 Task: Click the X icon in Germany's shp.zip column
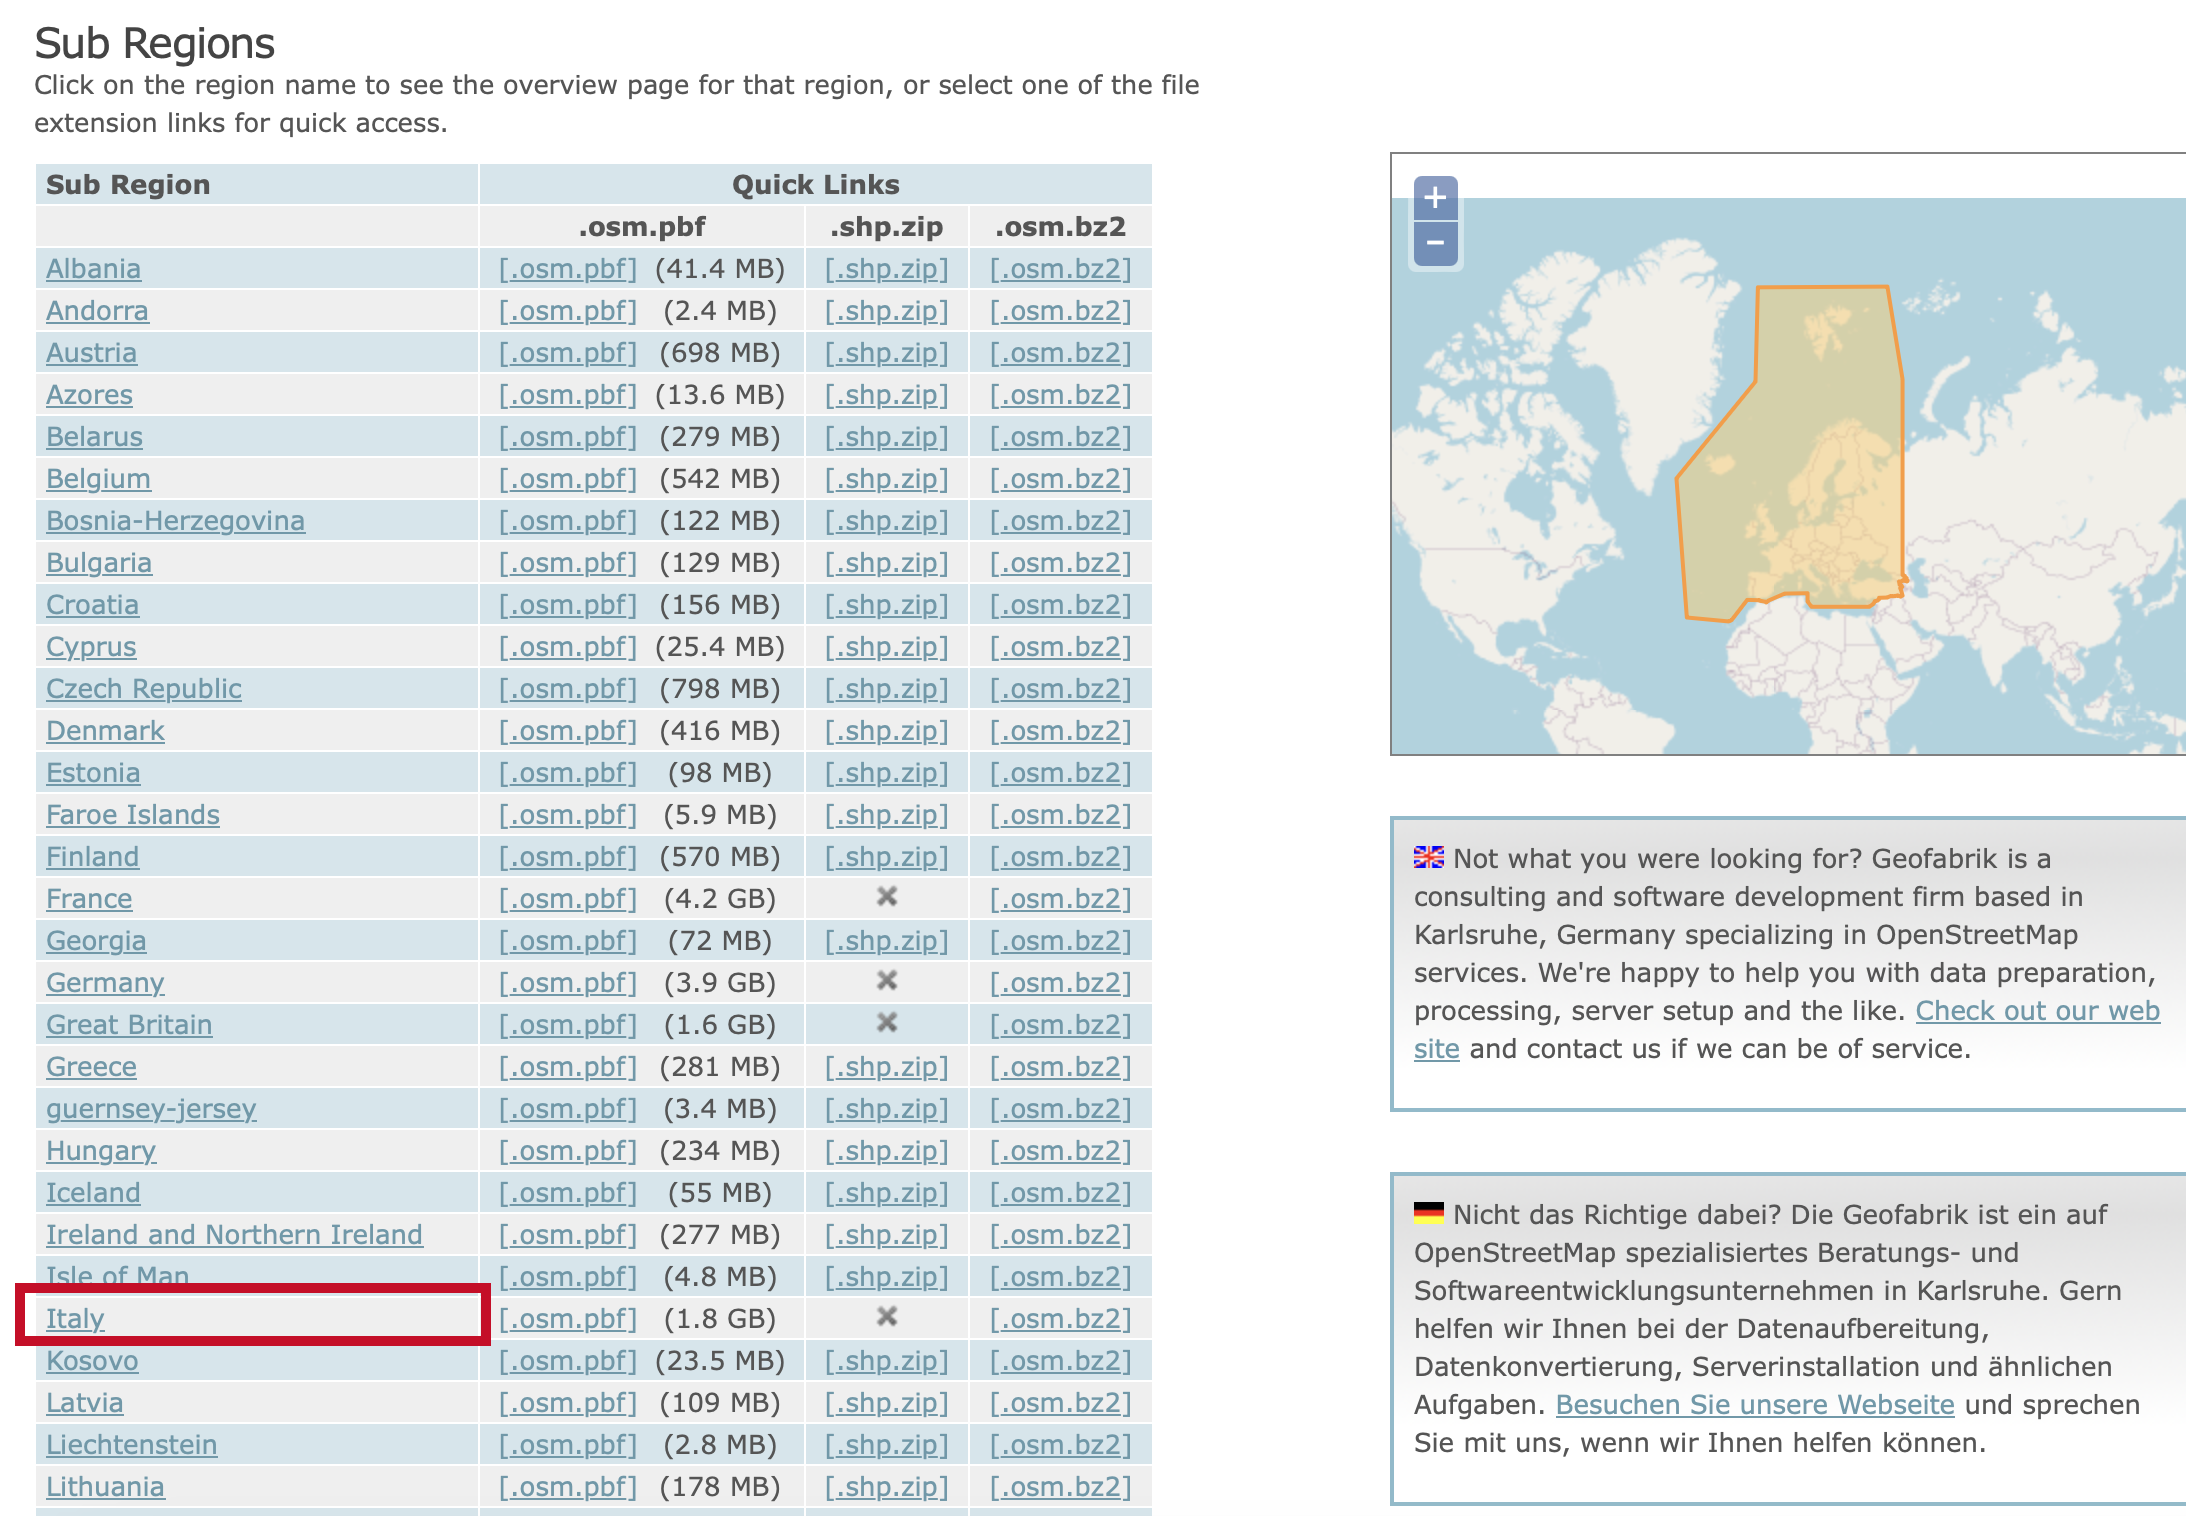click(x=886, y=981)
